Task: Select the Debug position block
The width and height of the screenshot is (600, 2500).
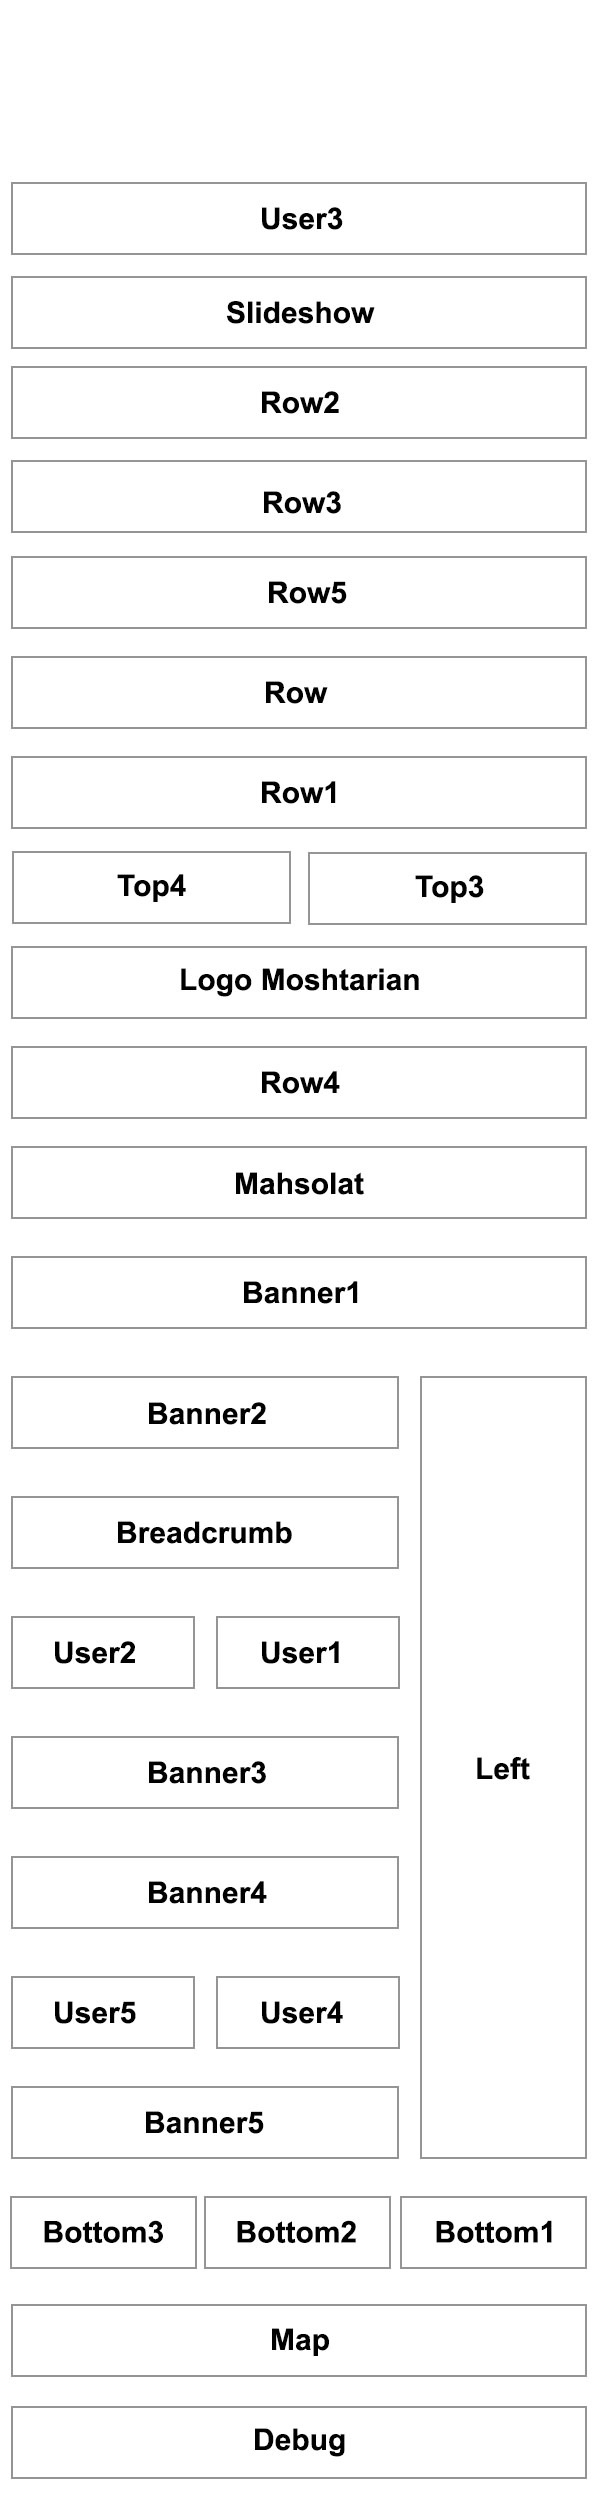Action: (299, 2441)
